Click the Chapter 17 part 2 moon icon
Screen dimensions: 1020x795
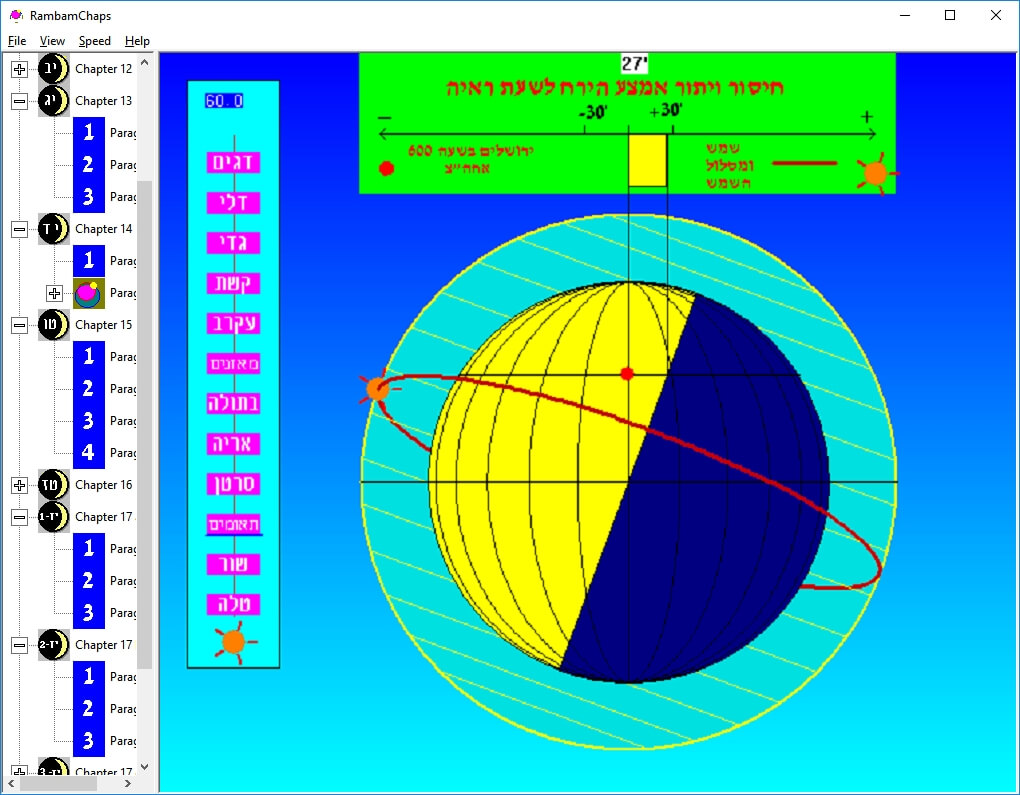(x=53, y=645)
